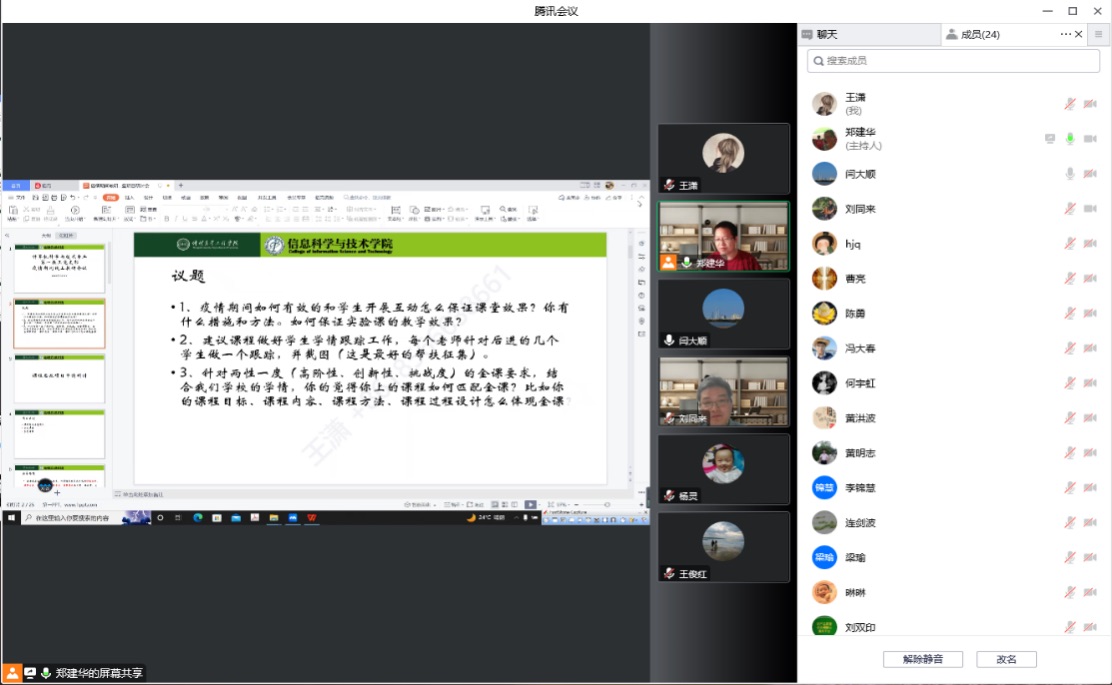Select the 成员(24) members tab
1112x685 pixels.
click(980, 34)
